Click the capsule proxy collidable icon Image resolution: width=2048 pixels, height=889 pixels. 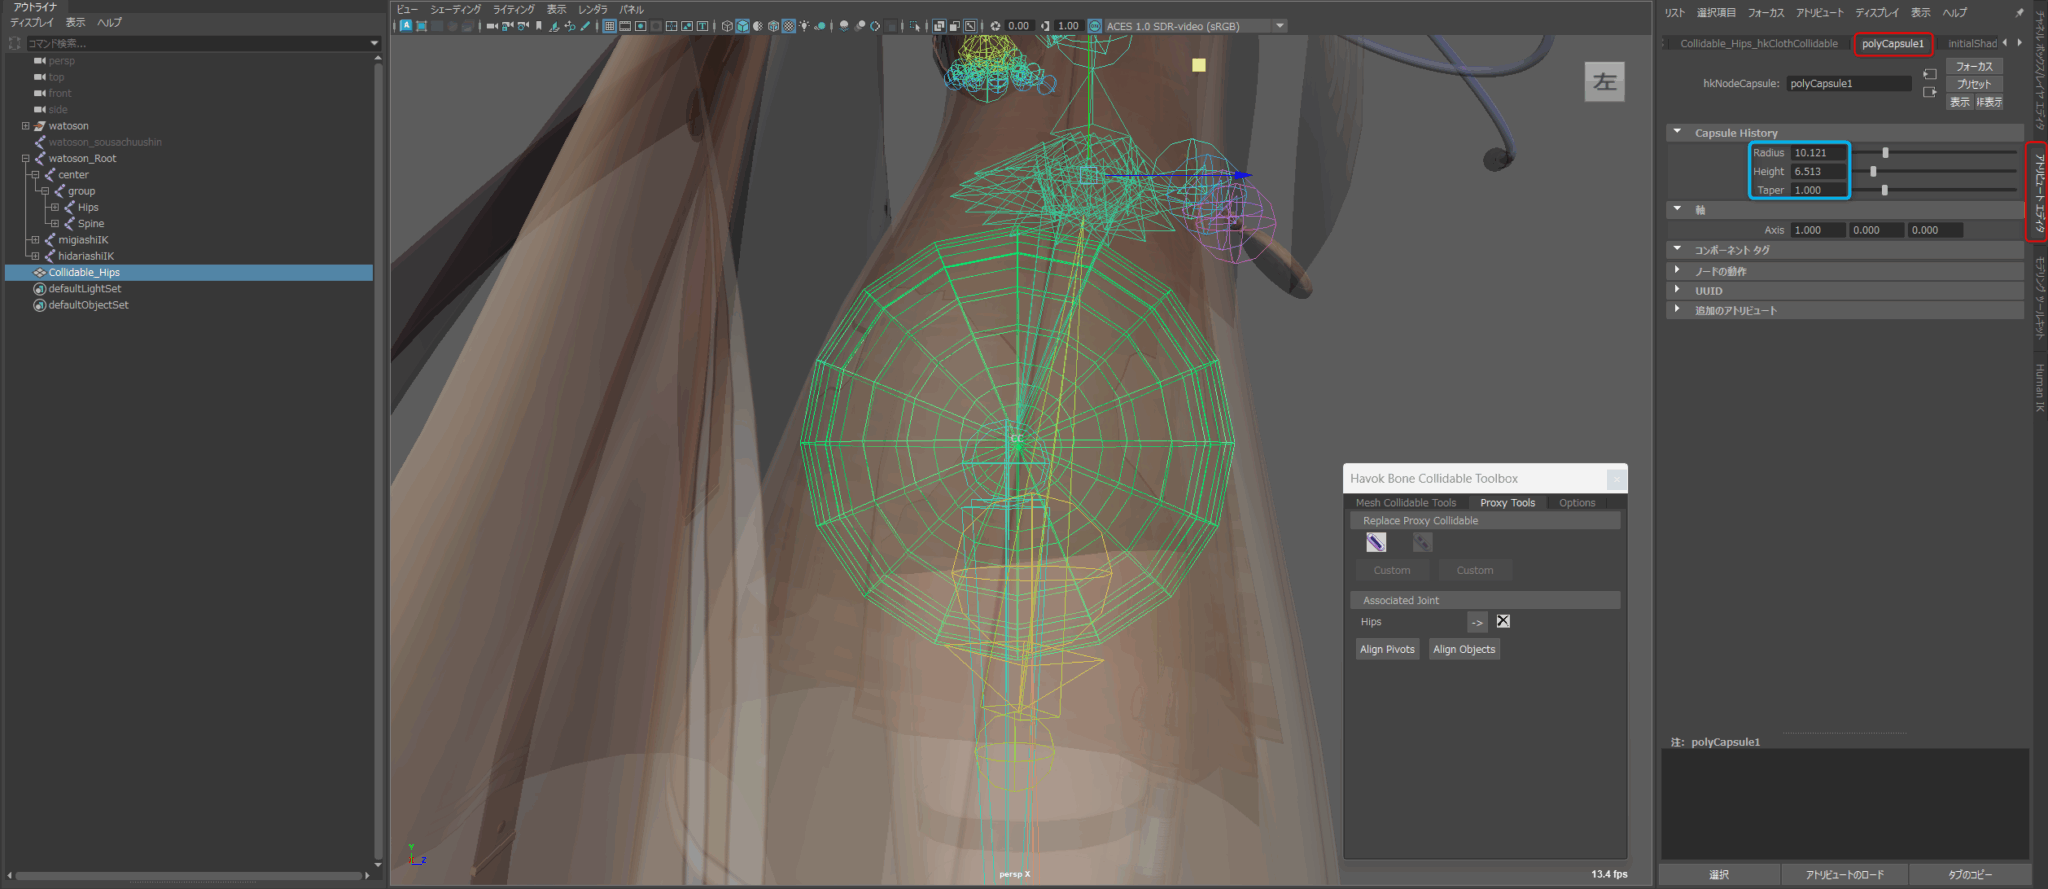(x=1376, y=542)
